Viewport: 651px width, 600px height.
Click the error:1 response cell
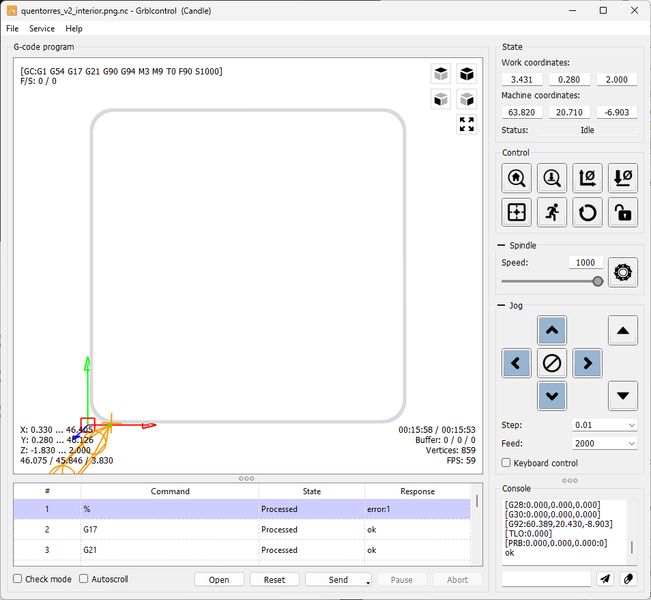(417, 509)
